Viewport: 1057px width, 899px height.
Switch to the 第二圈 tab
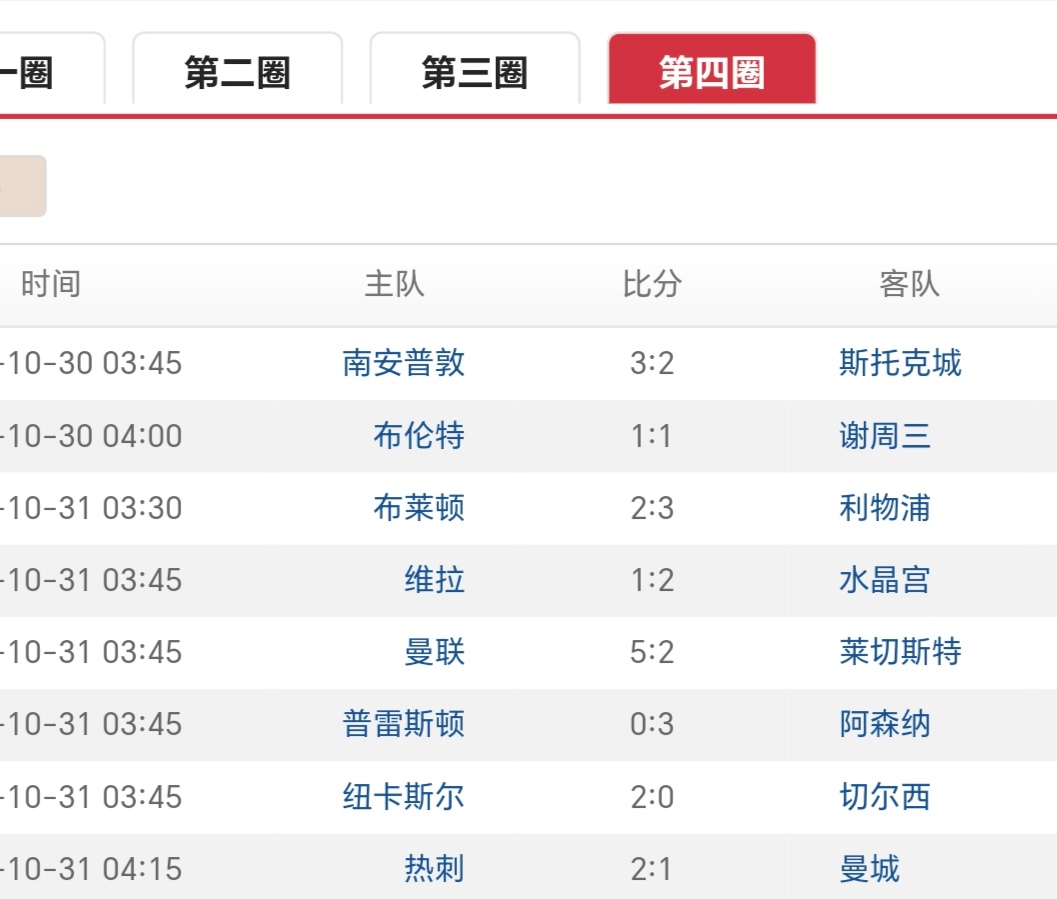pyautogui.click(x=237, y=73)
